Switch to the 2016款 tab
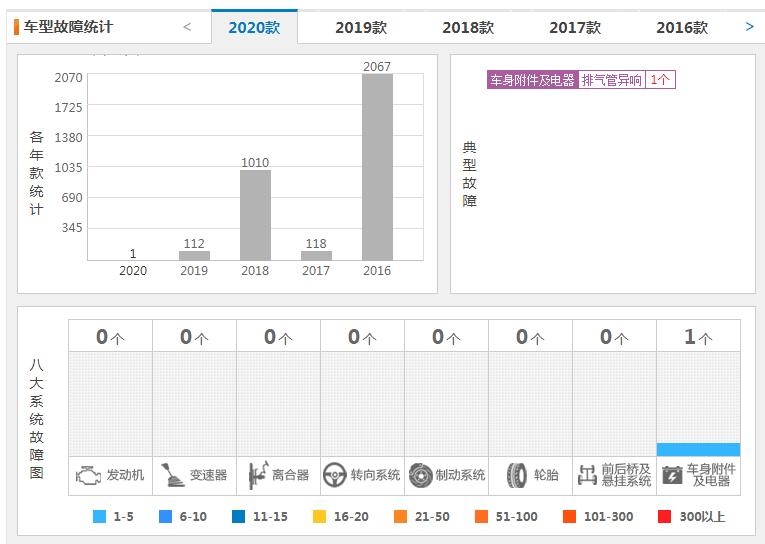 [682, 27]
